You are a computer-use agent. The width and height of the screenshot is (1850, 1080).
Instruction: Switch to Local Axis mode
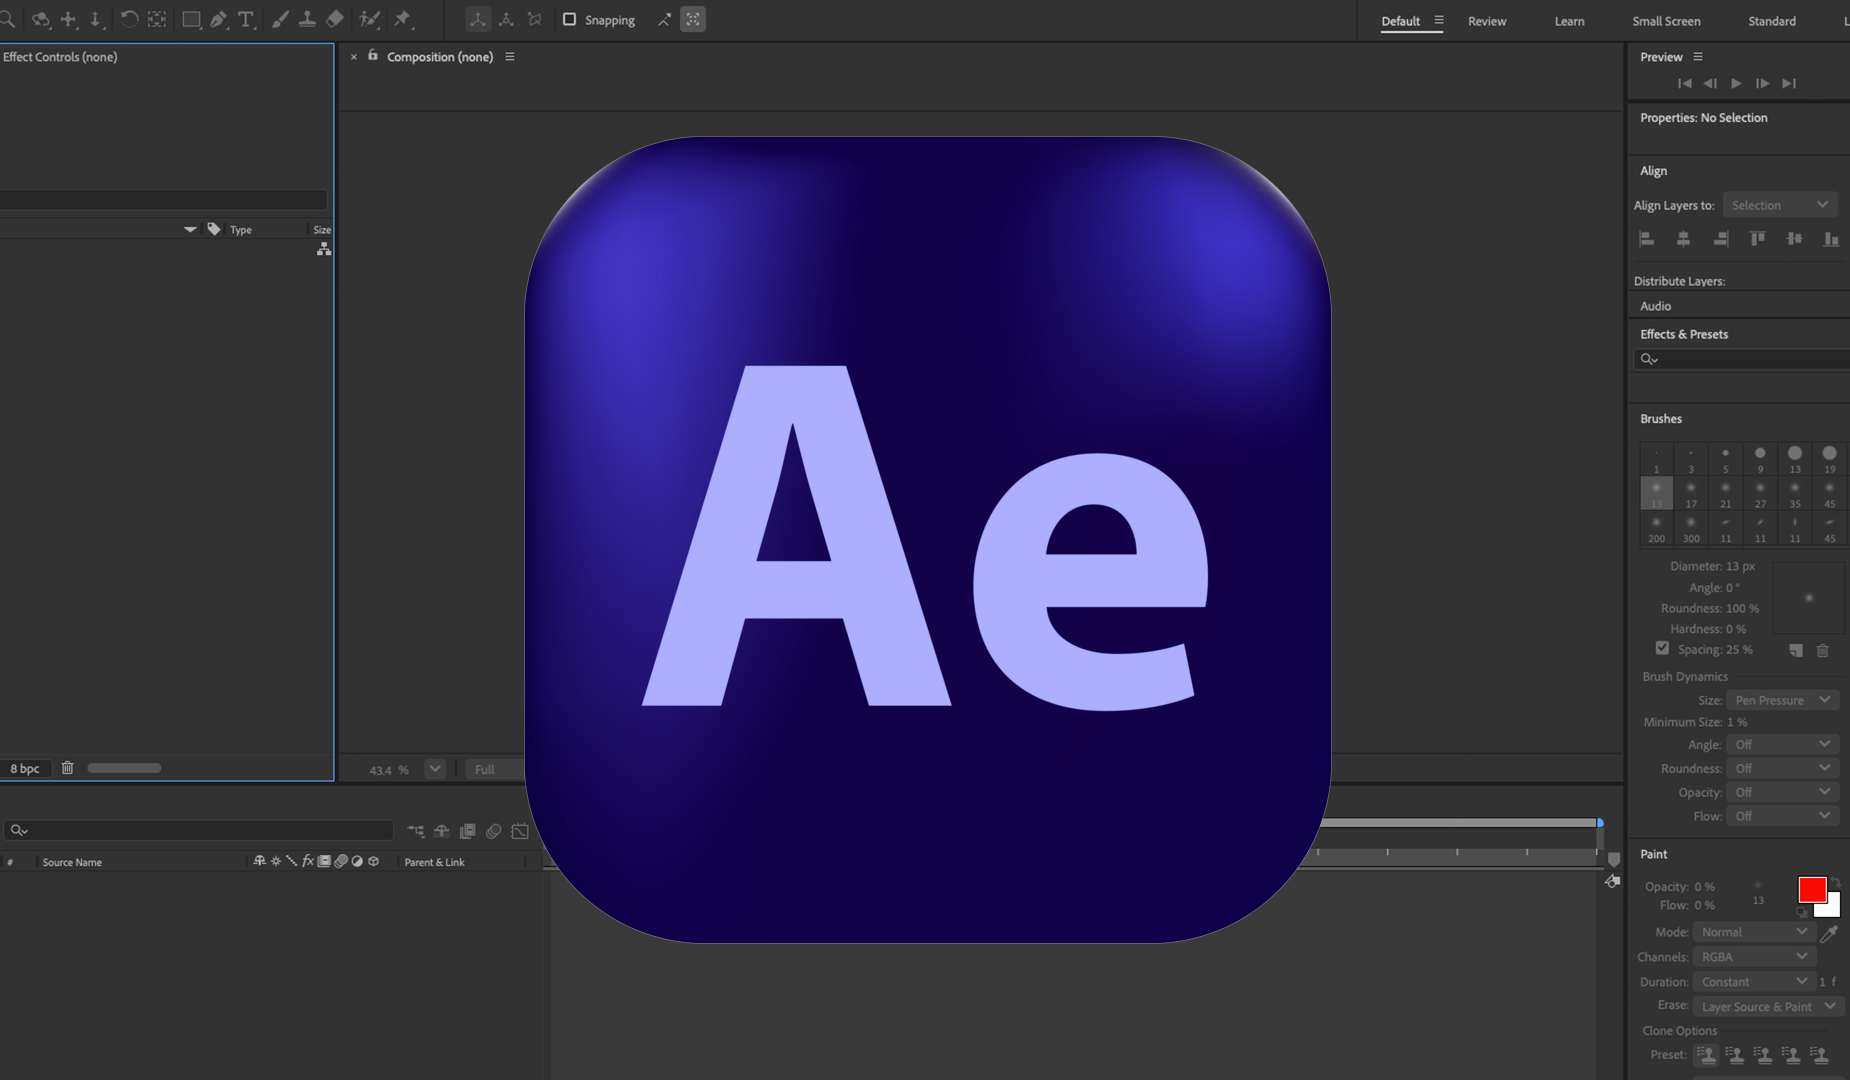(x=478, y=19)
